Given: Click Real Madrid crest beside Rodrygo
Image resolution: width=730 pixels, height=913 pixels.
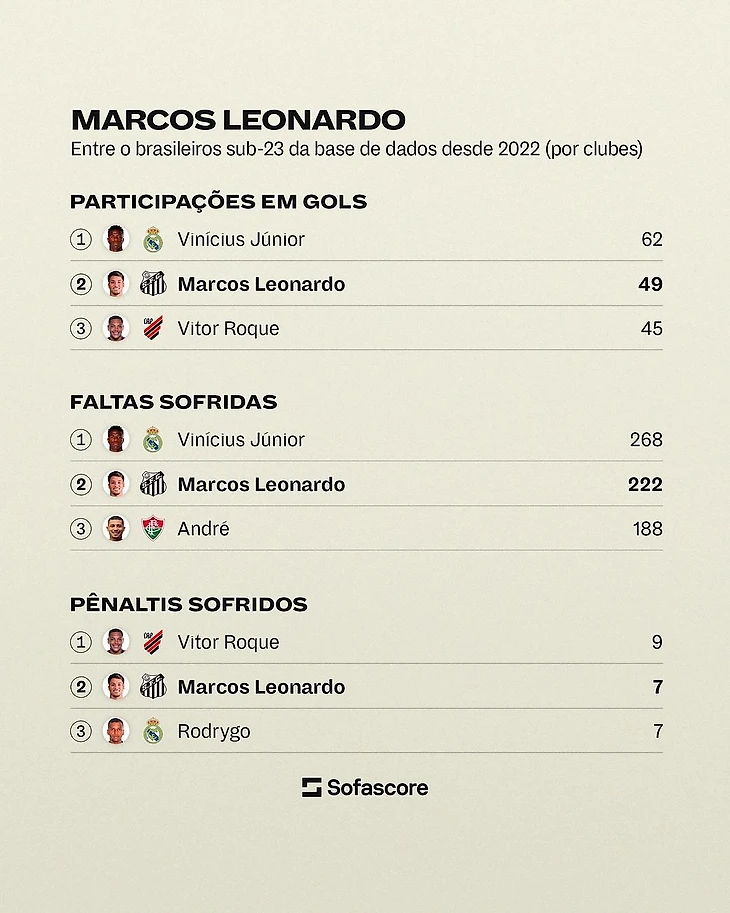Looking at the screenshot, I should pos(153,731).
